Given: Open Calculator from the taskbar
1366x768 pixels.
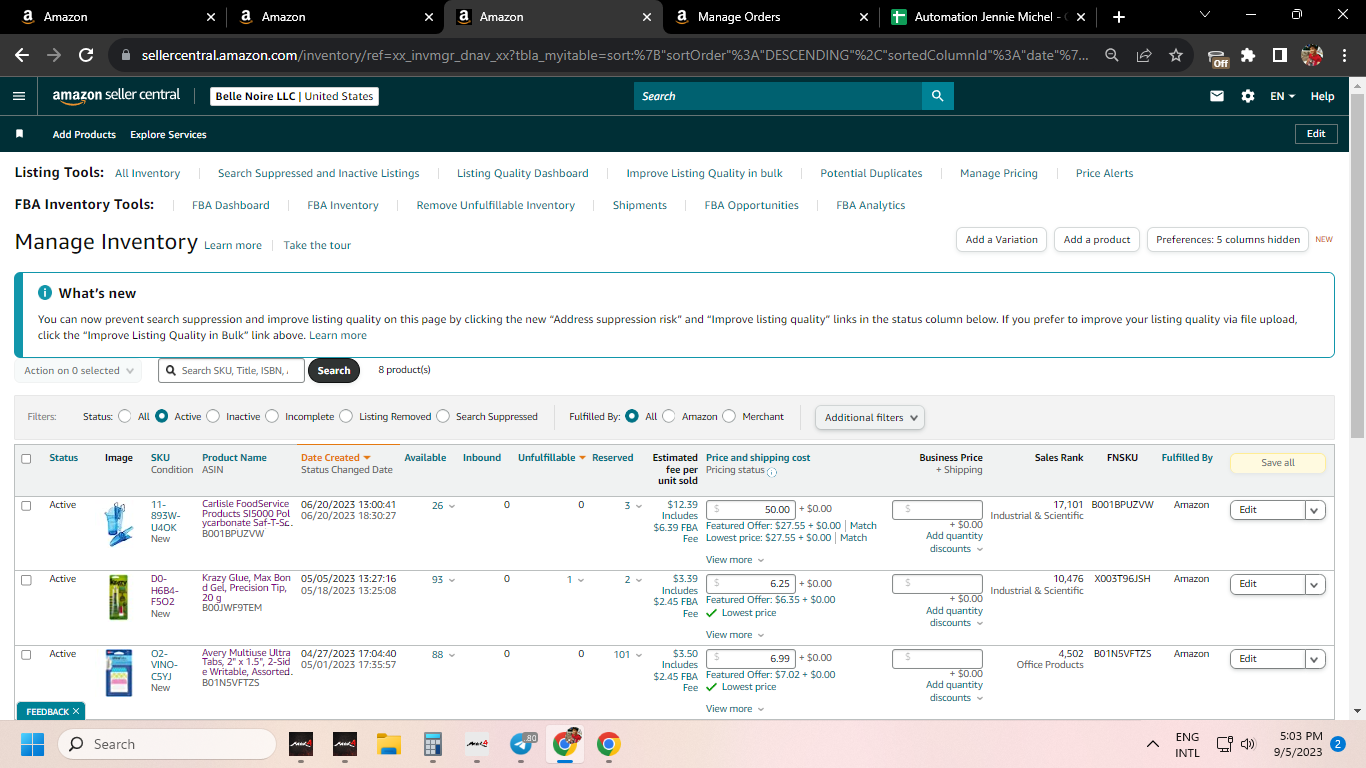Looking at the screenshot, I should [433, 744].
